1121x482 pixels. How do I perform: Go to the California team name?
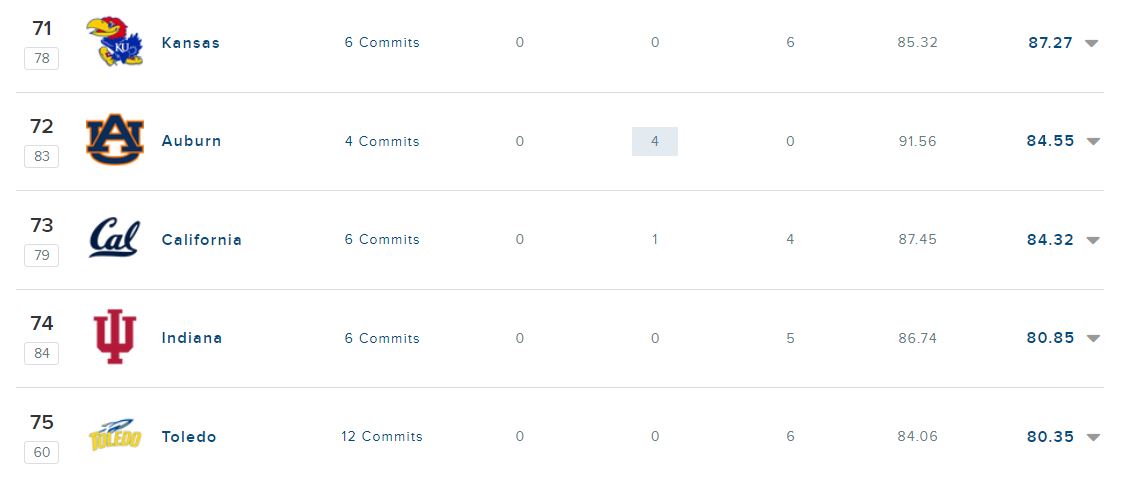201,240
